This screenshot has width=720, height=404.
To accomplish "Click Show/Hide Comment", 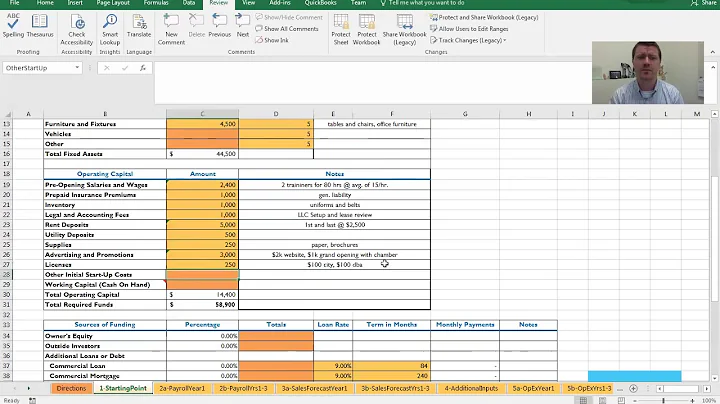I will pos(289,17).
